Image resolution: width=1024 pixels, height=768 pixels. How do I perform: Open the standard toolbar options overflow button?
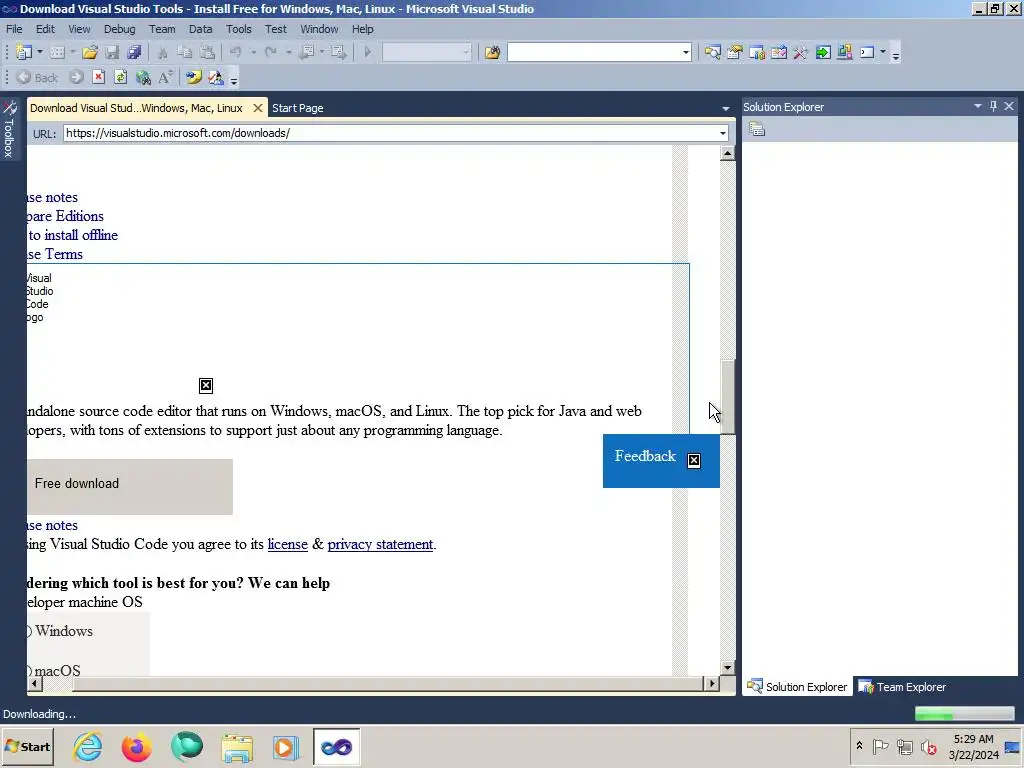[x=896, y=56]
